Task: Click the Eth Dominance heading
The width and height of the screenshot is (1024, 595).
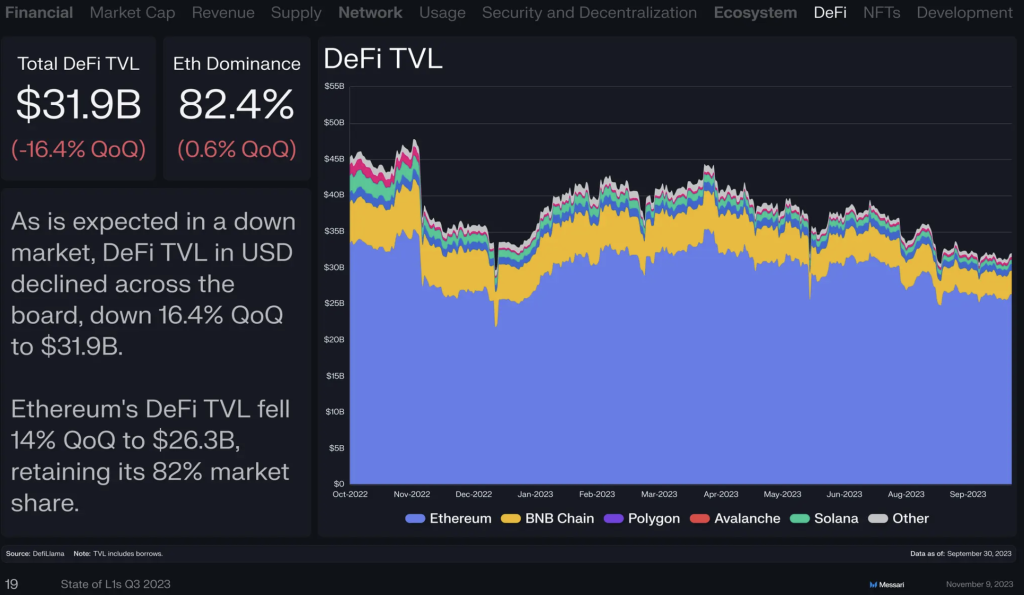Action: pos(236,64)
